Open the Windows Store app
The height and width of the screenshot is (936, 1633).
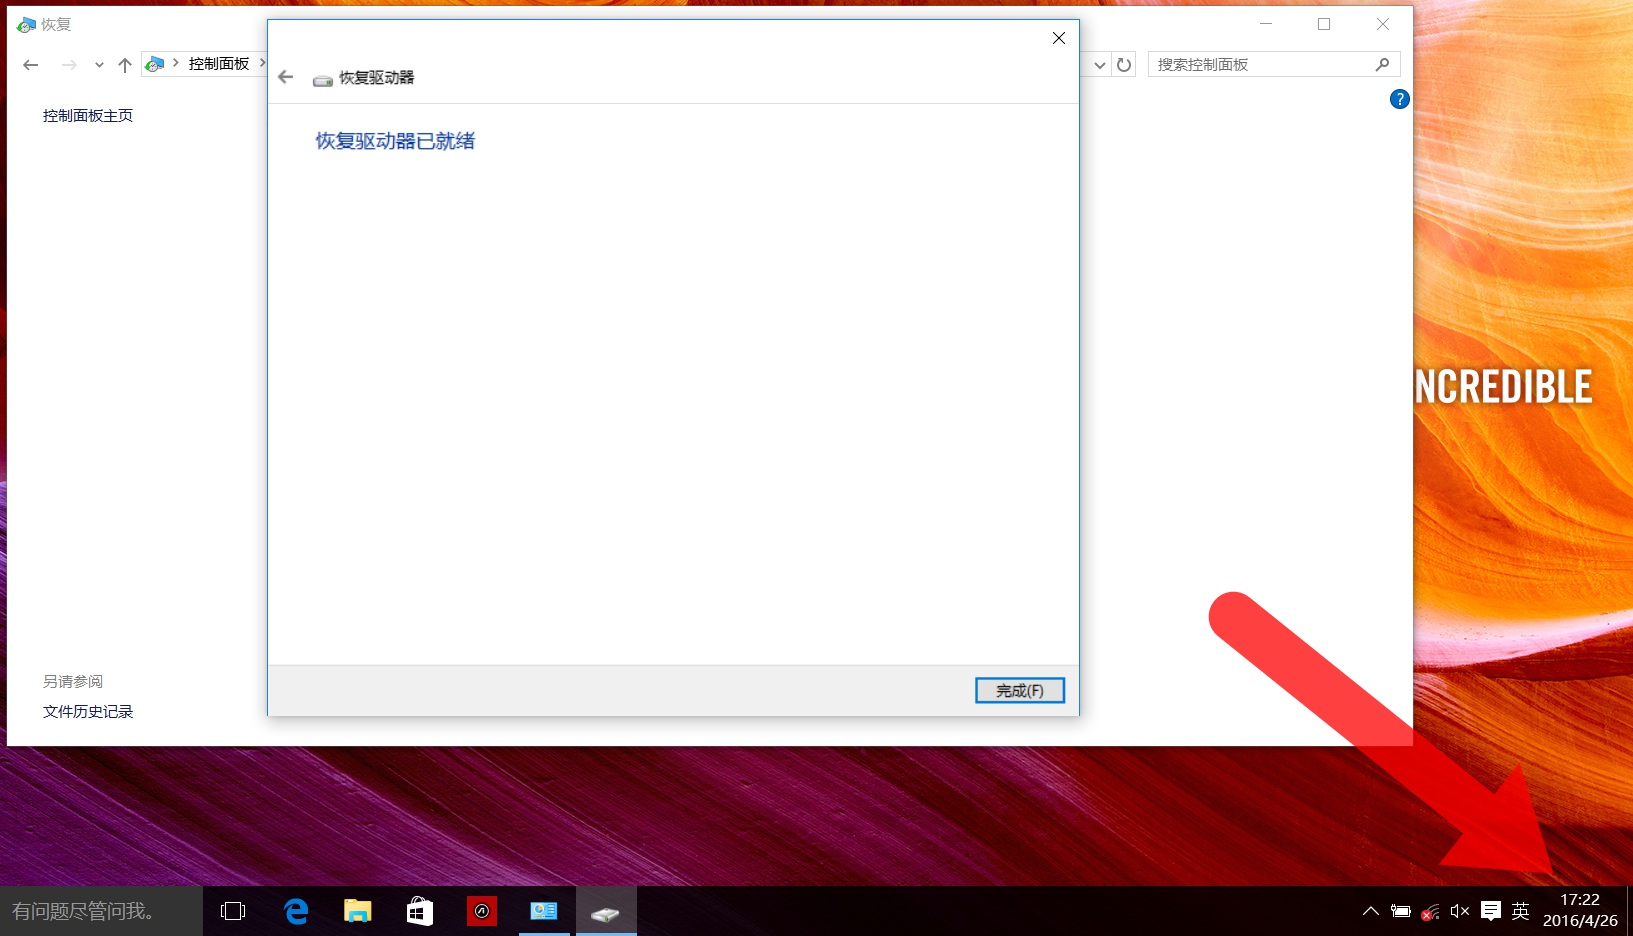coord(419,910)
